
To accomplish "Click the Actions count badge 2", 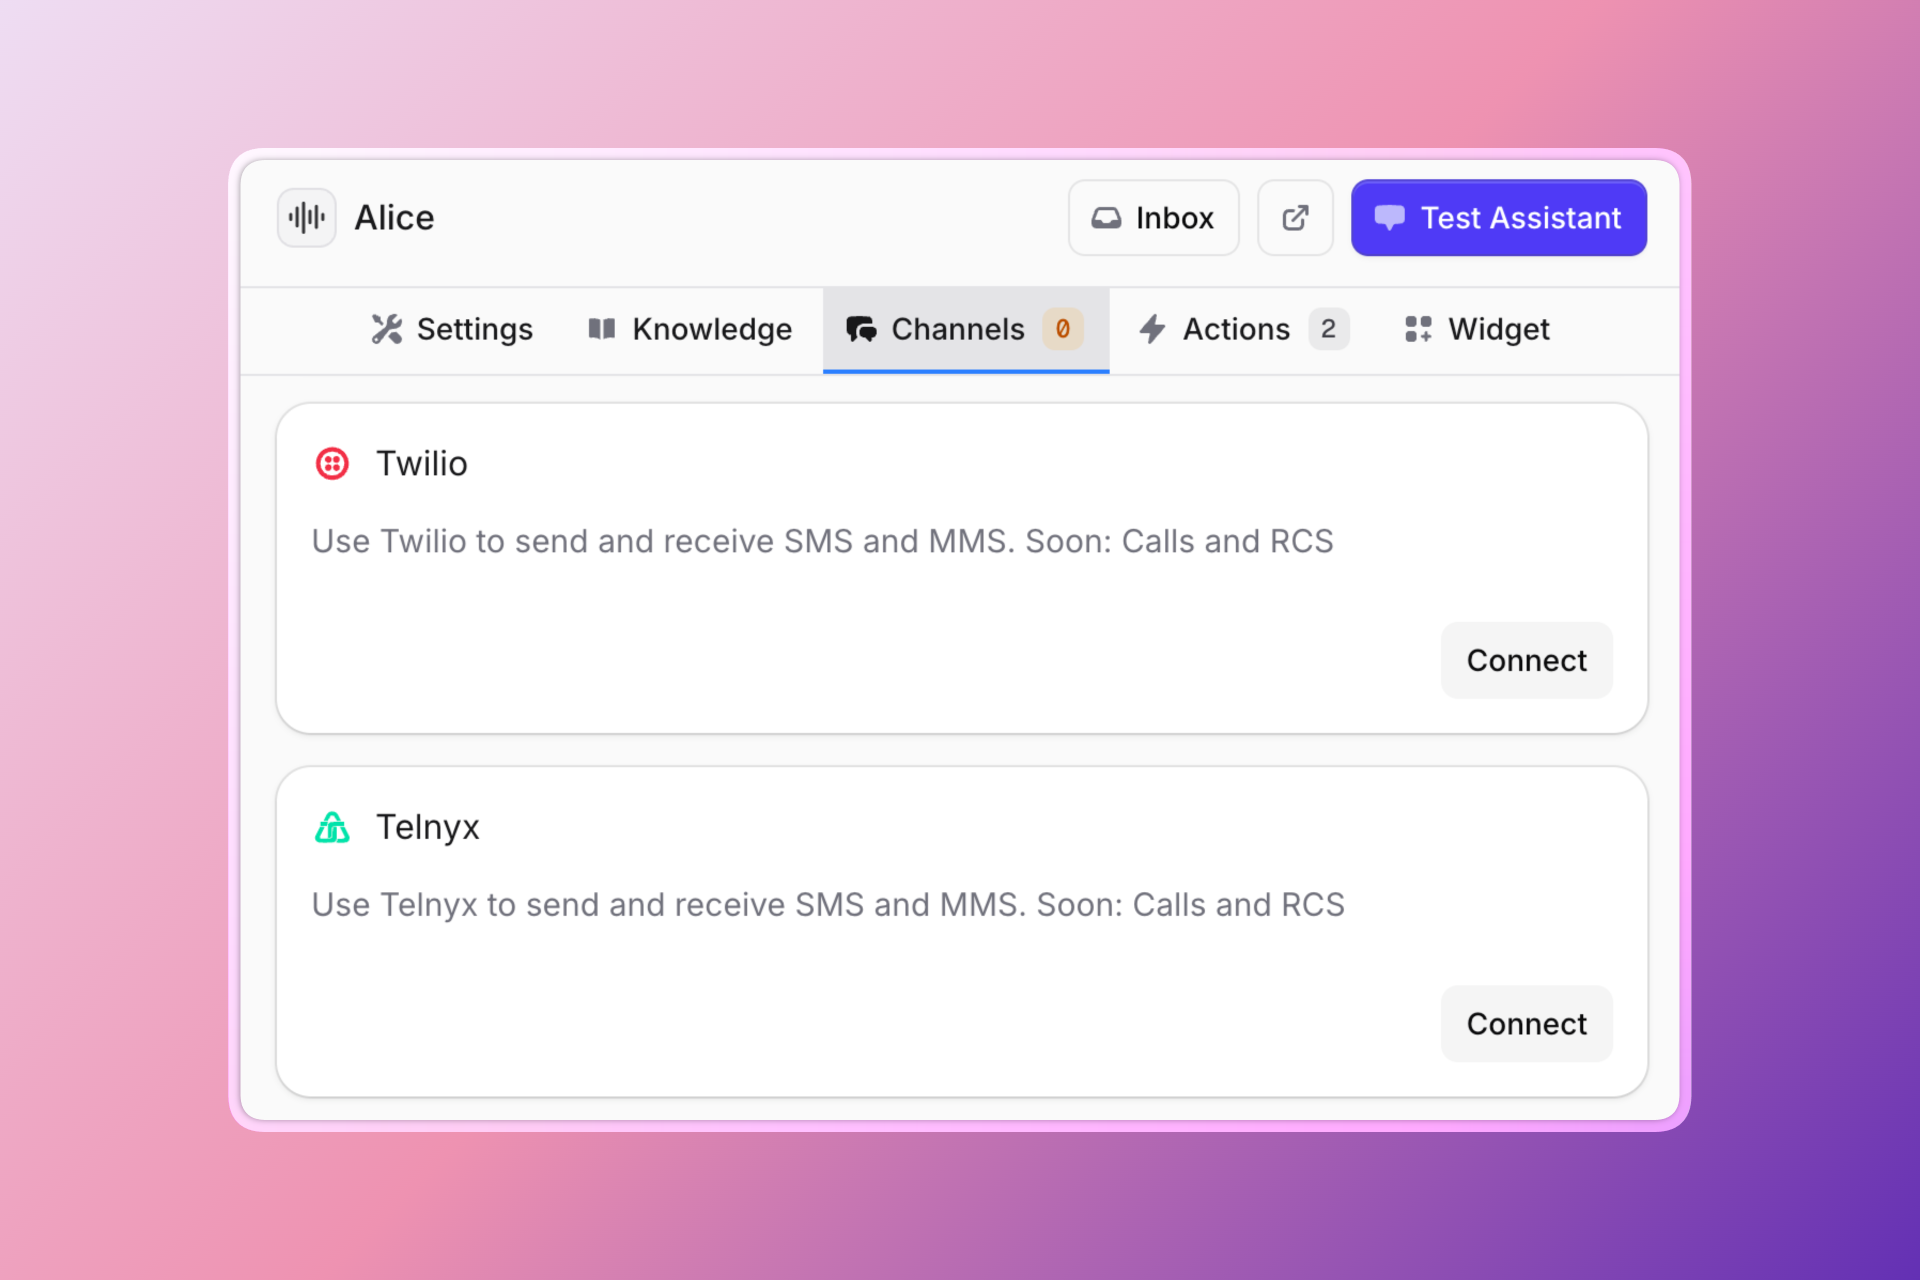I will pos(1328,329).
